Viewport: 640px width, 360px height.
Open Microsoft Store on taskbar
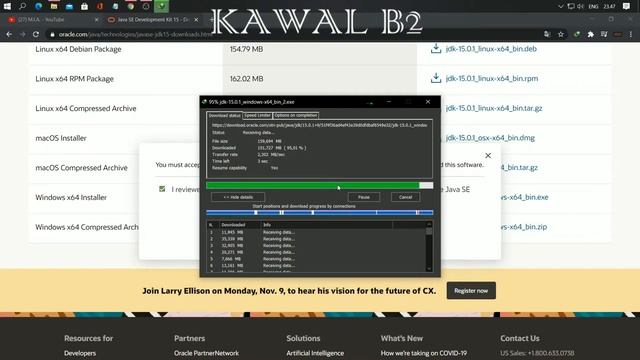click(84, 6)
